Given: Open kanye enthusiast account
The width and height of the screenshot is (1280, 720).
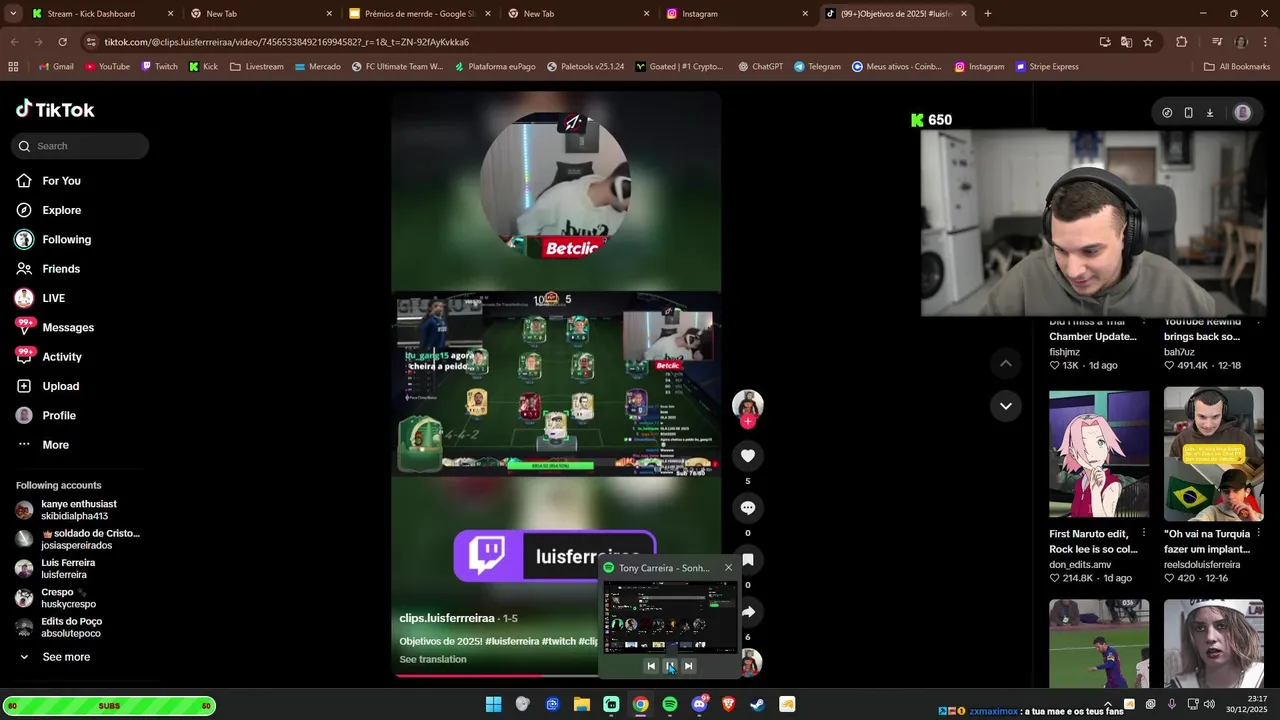Looking at the screenshot, I should (78, 510).
